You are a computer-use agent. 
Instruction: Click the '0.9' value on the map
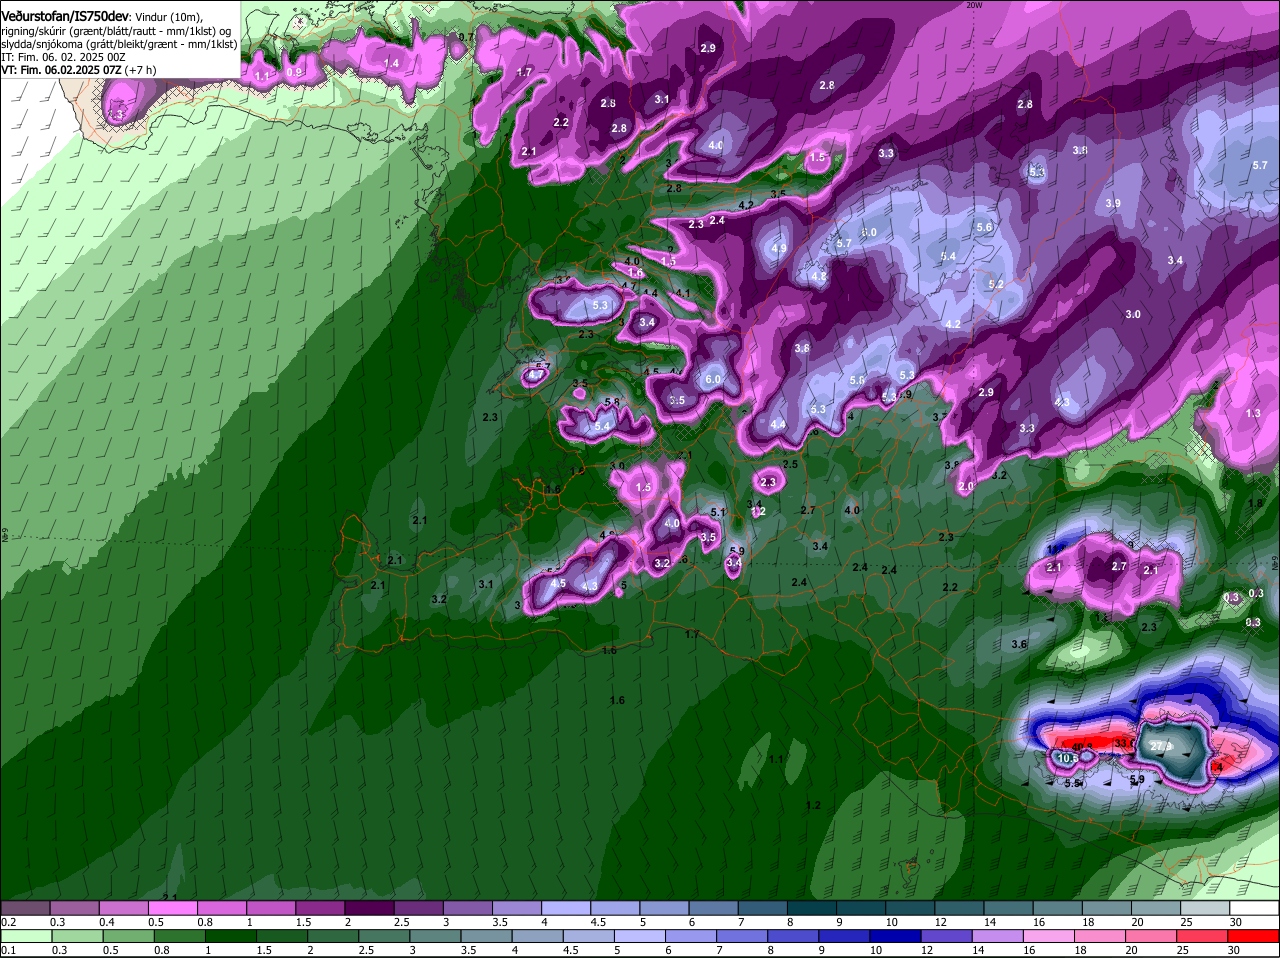(x=294, y=72)
